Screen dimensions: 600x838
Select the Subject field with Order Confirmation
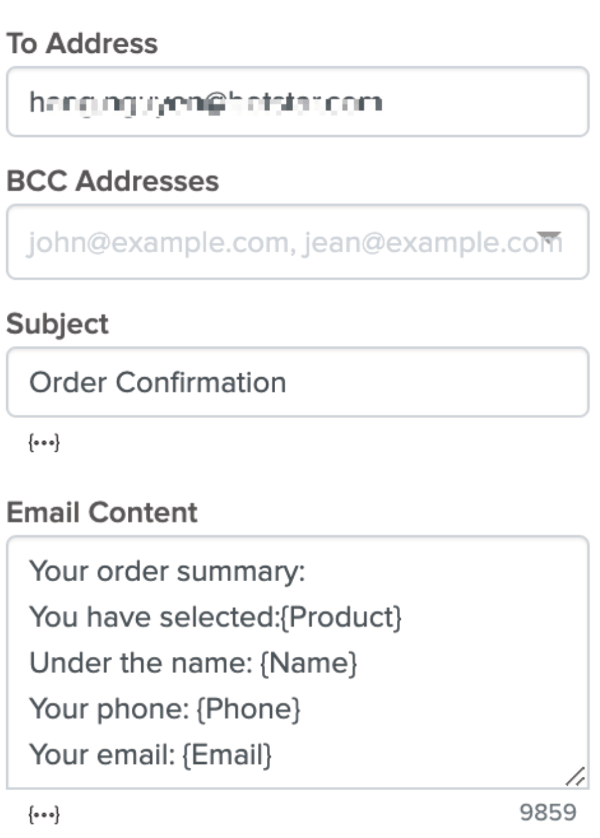[x=297, y=382]
